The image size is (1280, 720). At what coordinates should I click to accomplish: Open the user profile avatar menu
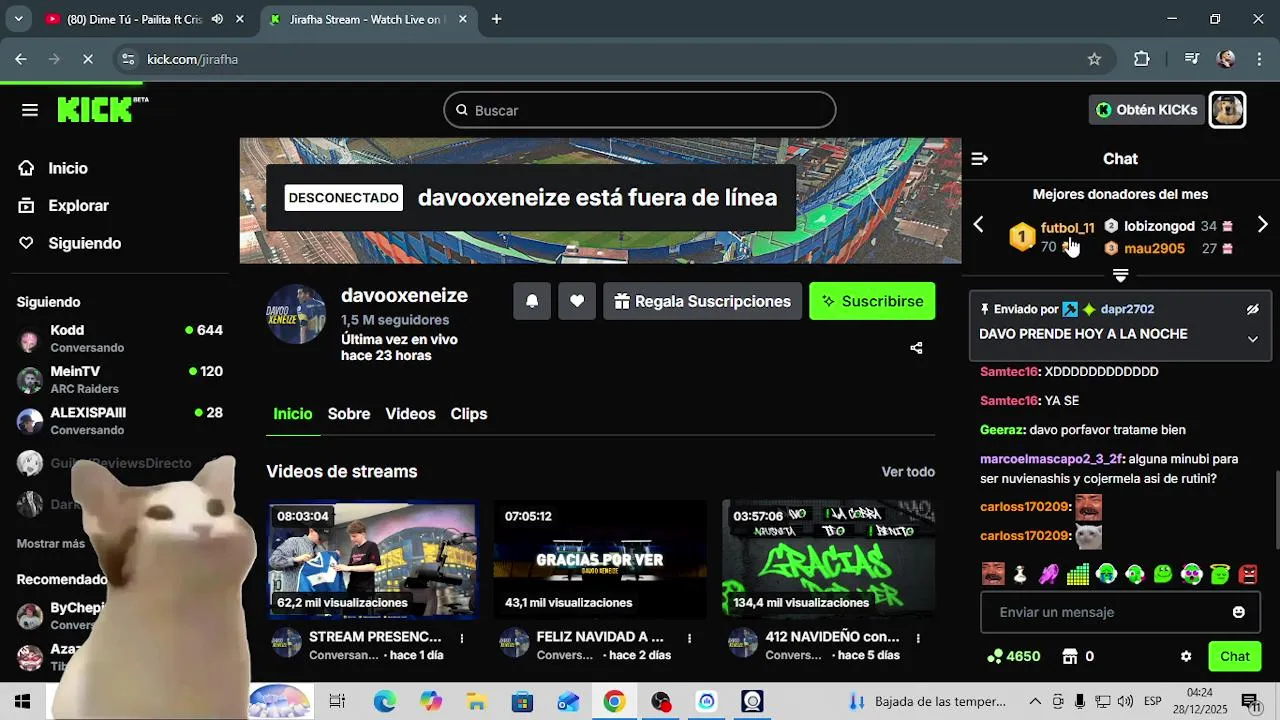coord(1227,110)
